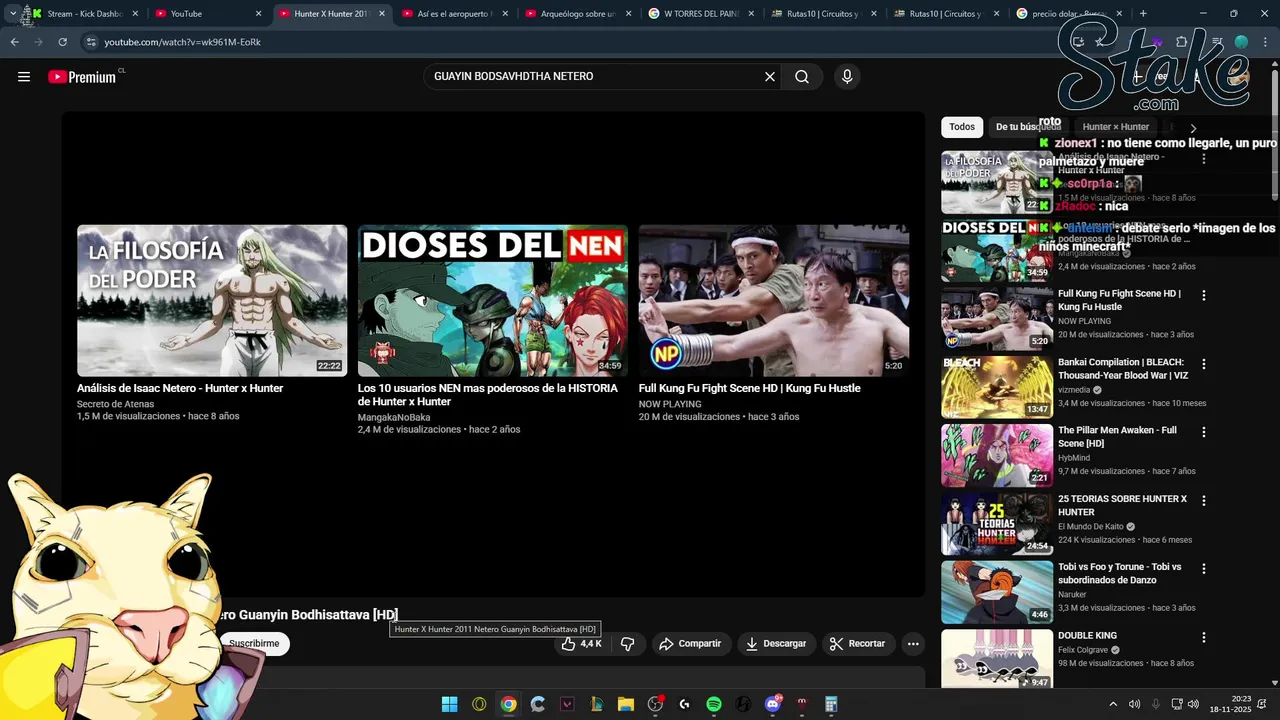Open options for Full Kung Fu Fight Scene sidebar video
The image size is (1280, 720).
pos(1204,296)
